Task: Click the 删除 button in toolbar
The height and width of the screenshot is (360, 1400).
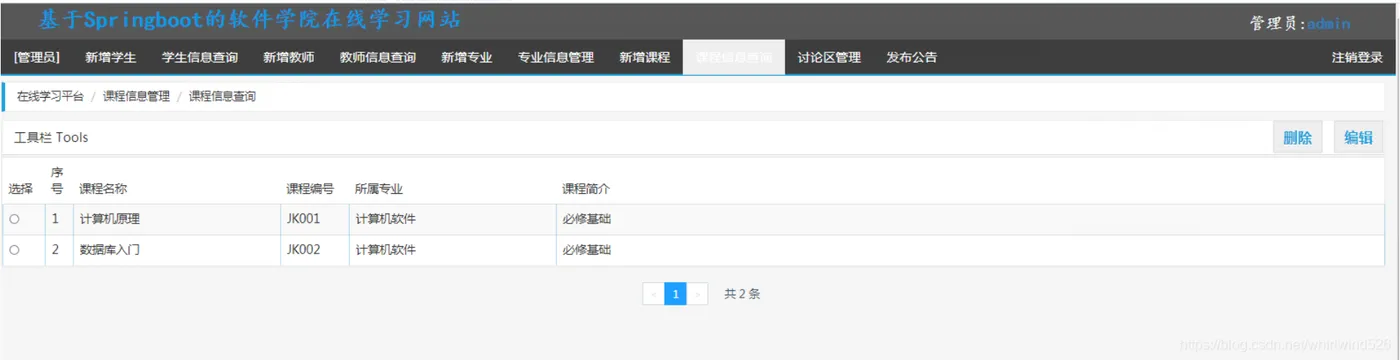Action: (x=1297, y=138)
